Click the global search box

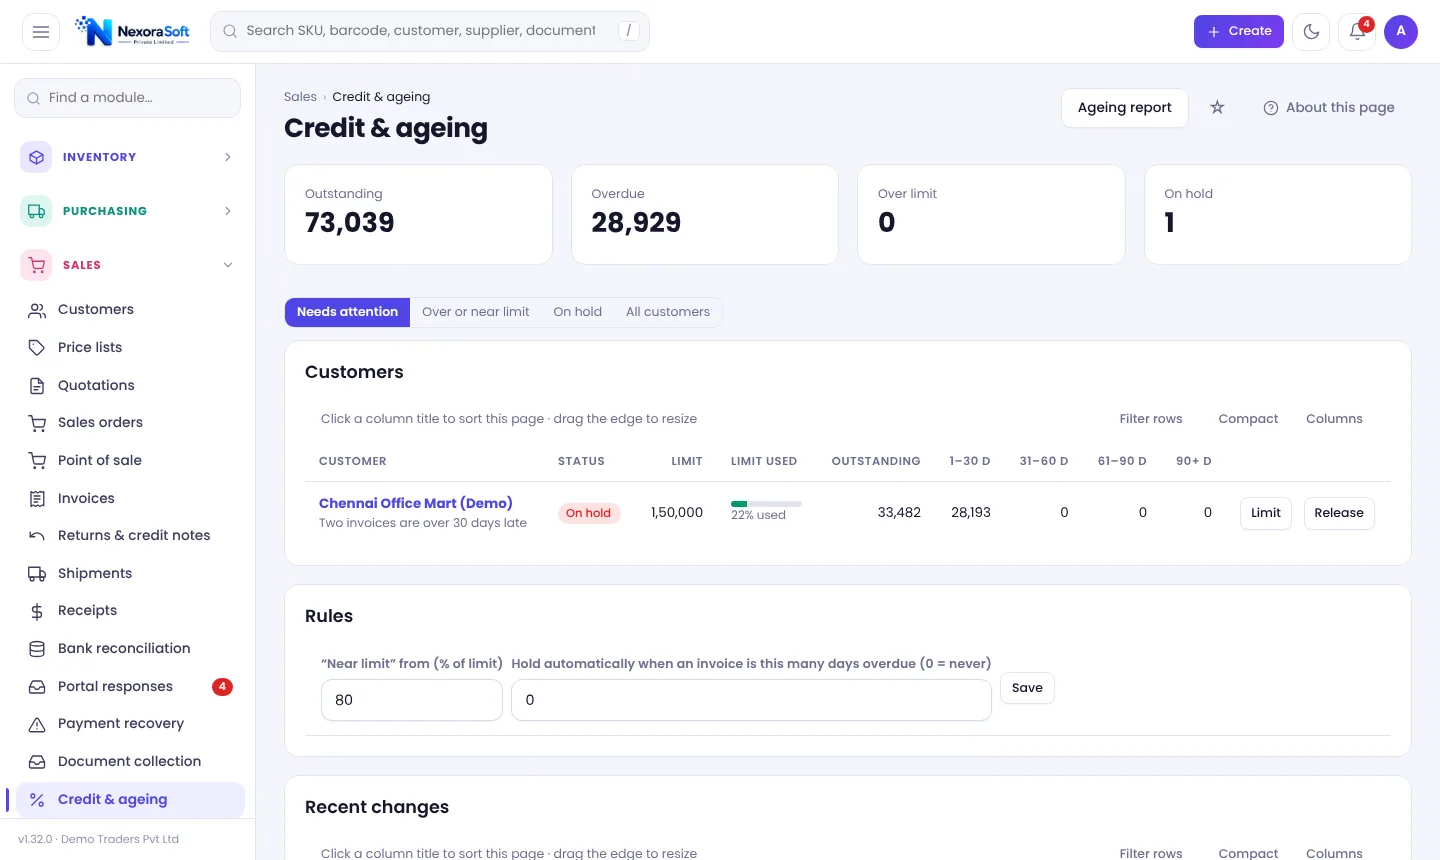pos(430,32)
